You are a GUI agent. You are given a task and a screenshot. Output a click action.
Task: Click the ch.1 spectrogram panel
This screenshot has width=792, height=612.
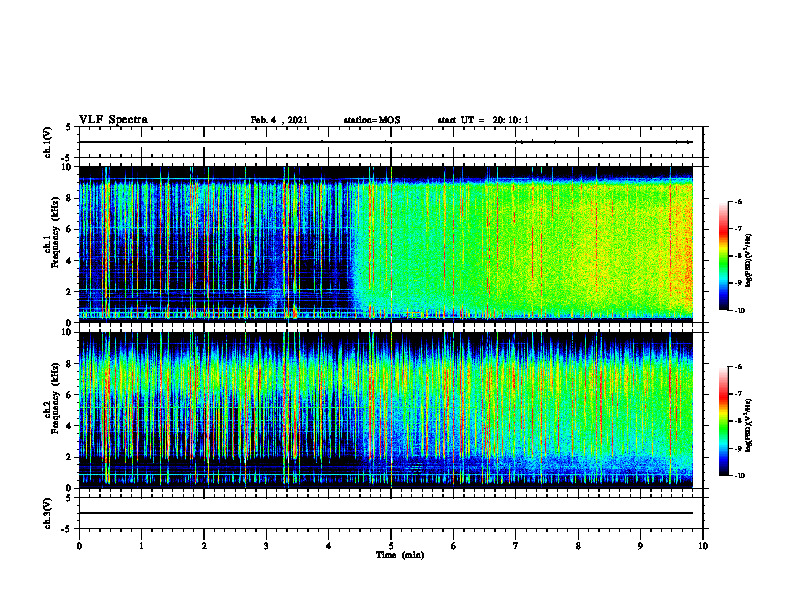click(x=386, y=244)
